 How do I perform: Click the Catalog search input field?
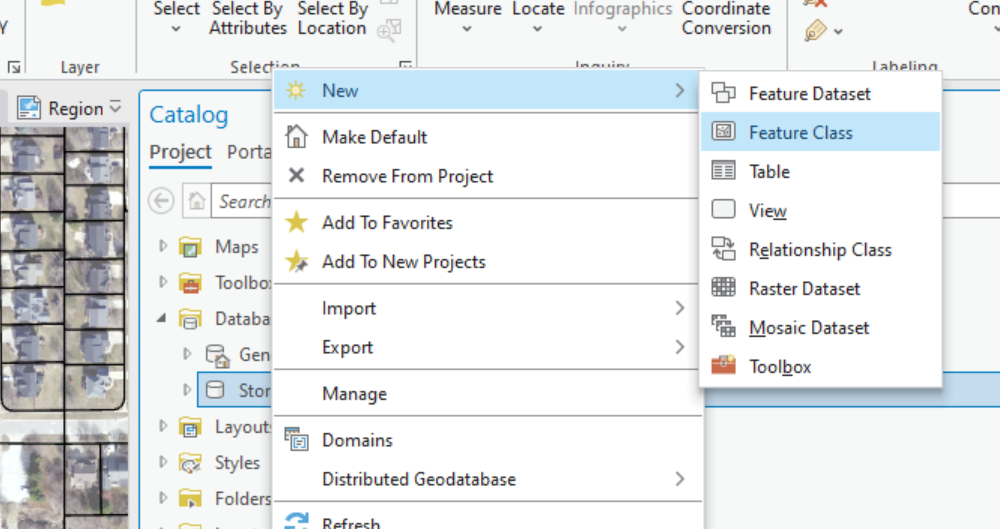click(245, 201)
